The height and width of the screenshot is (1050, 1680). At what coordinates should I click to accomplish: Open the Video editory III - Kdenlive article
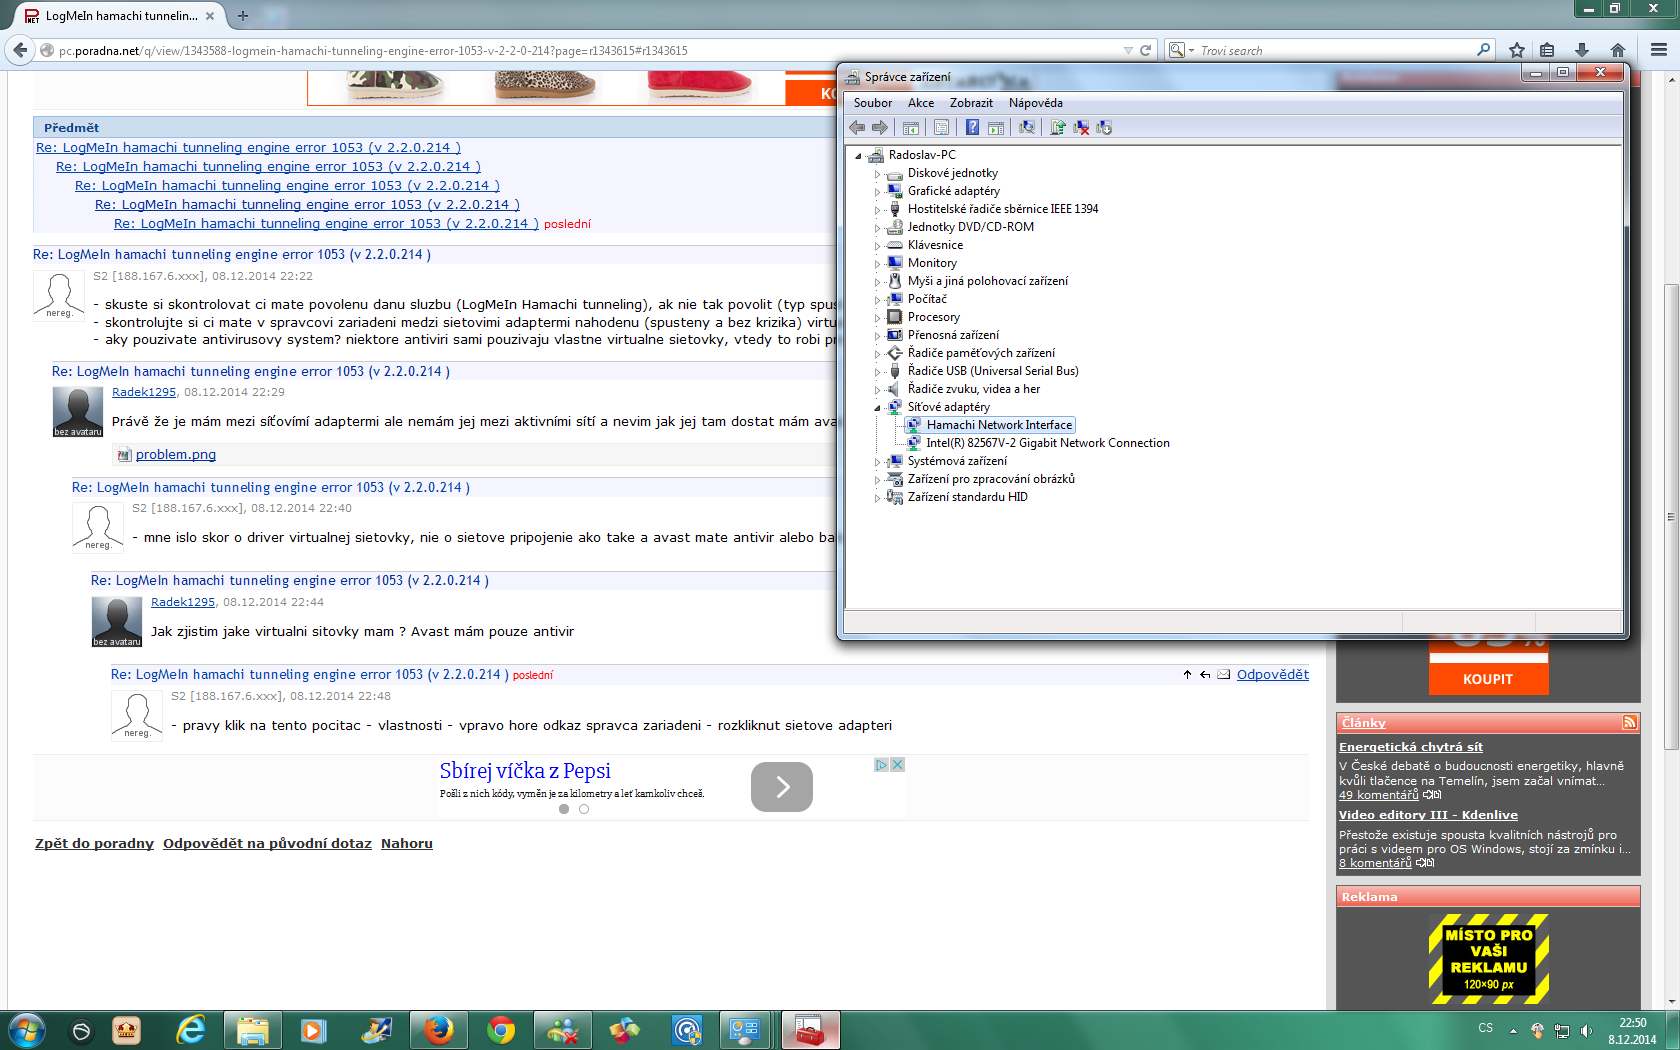(1429, 815)
